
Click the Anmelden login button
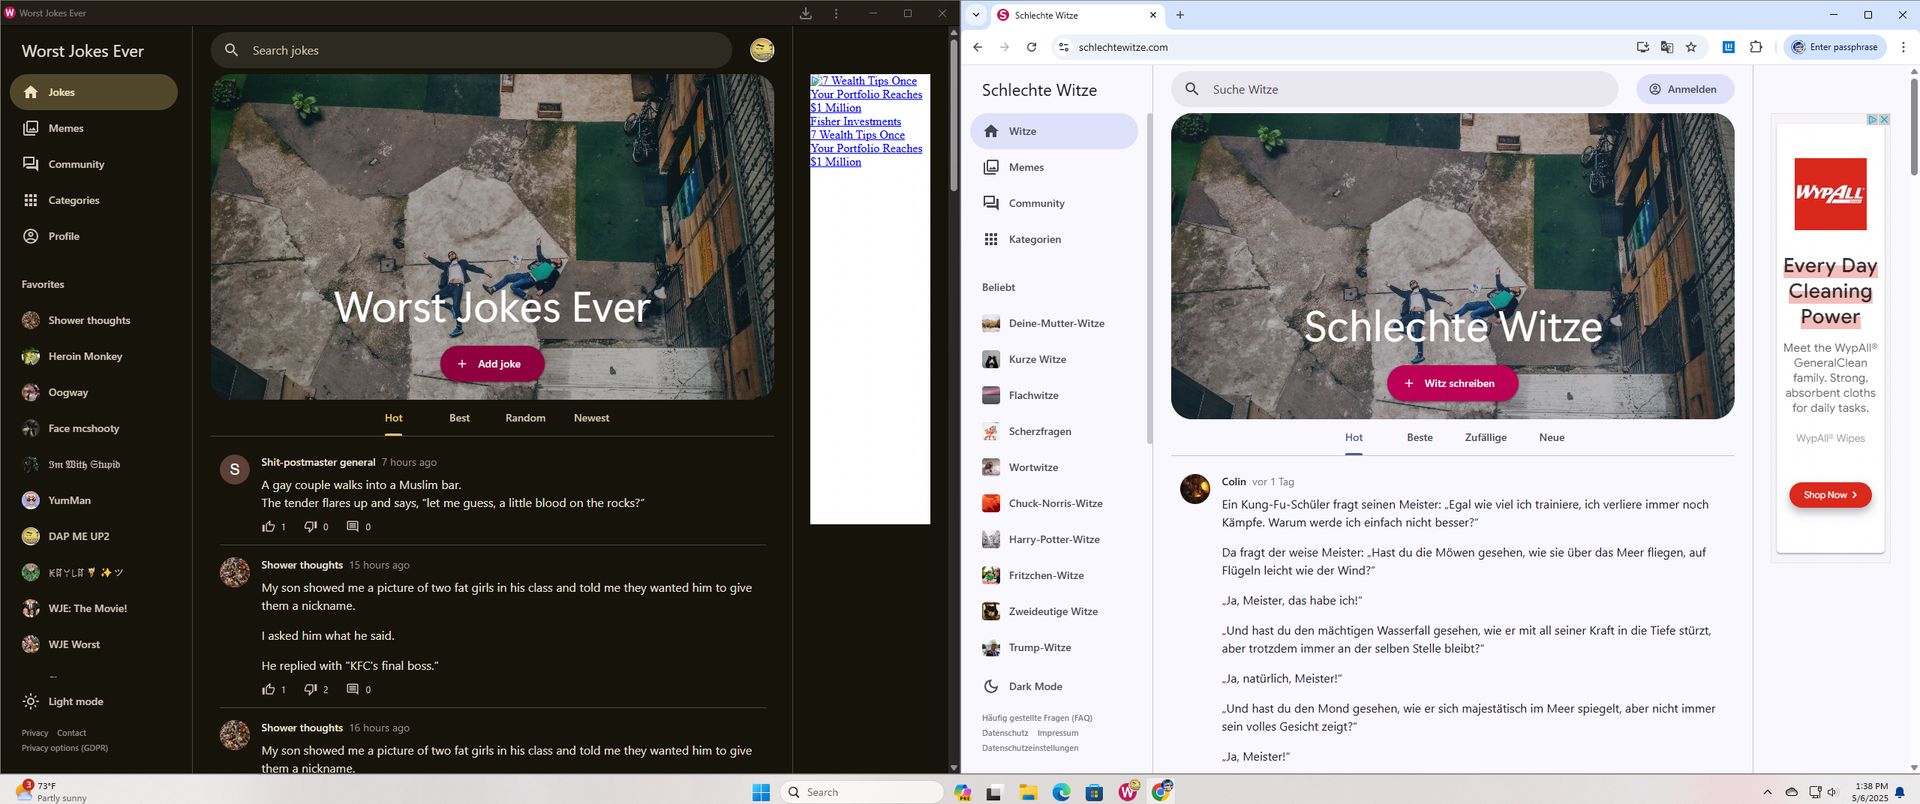1684,89
